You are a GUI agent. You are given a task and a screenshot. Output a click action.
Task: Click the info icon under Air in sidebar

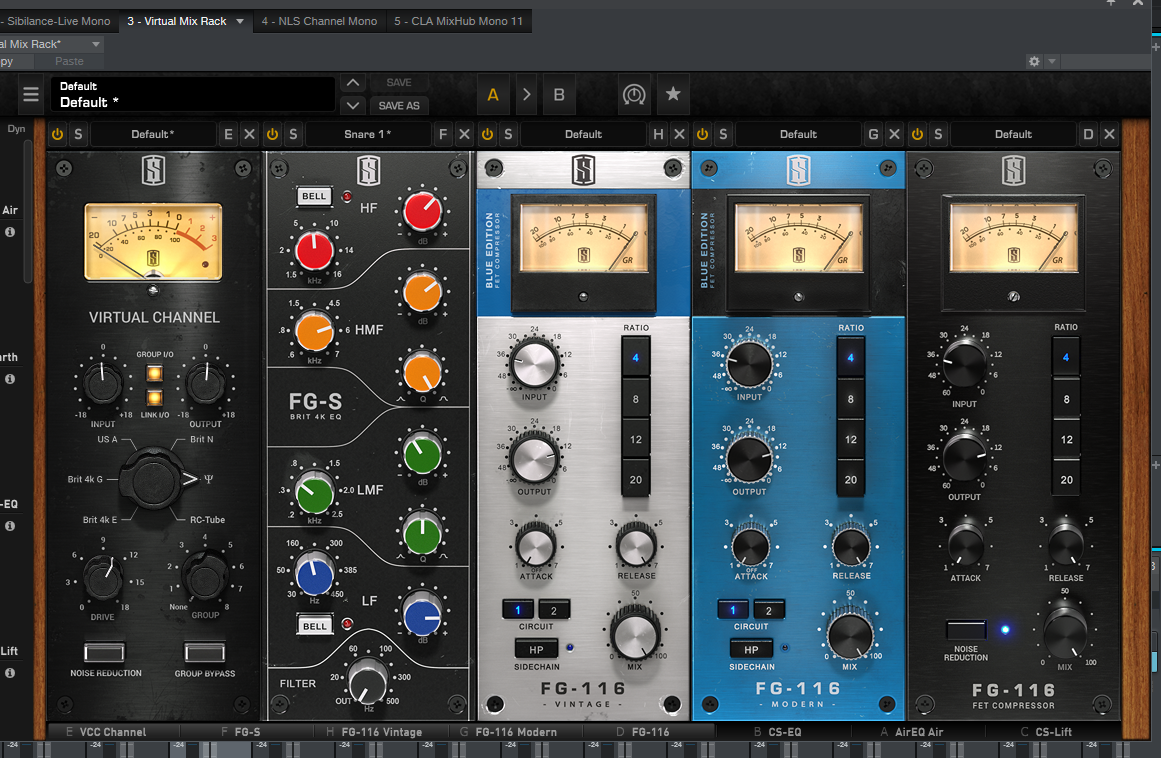pos(10,232)
